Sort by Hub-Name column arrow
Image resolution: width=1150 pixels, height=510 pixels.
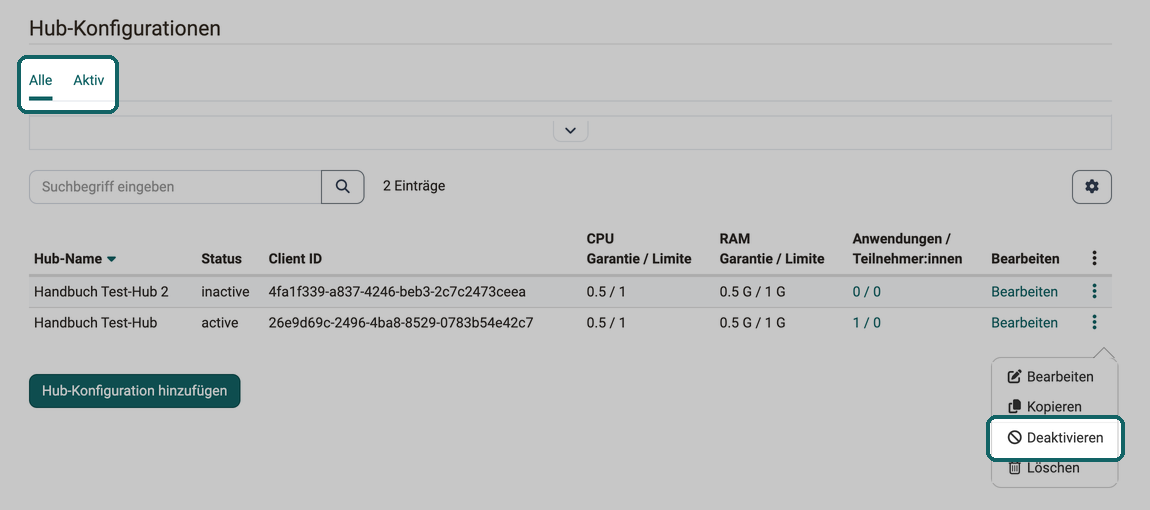111,259
